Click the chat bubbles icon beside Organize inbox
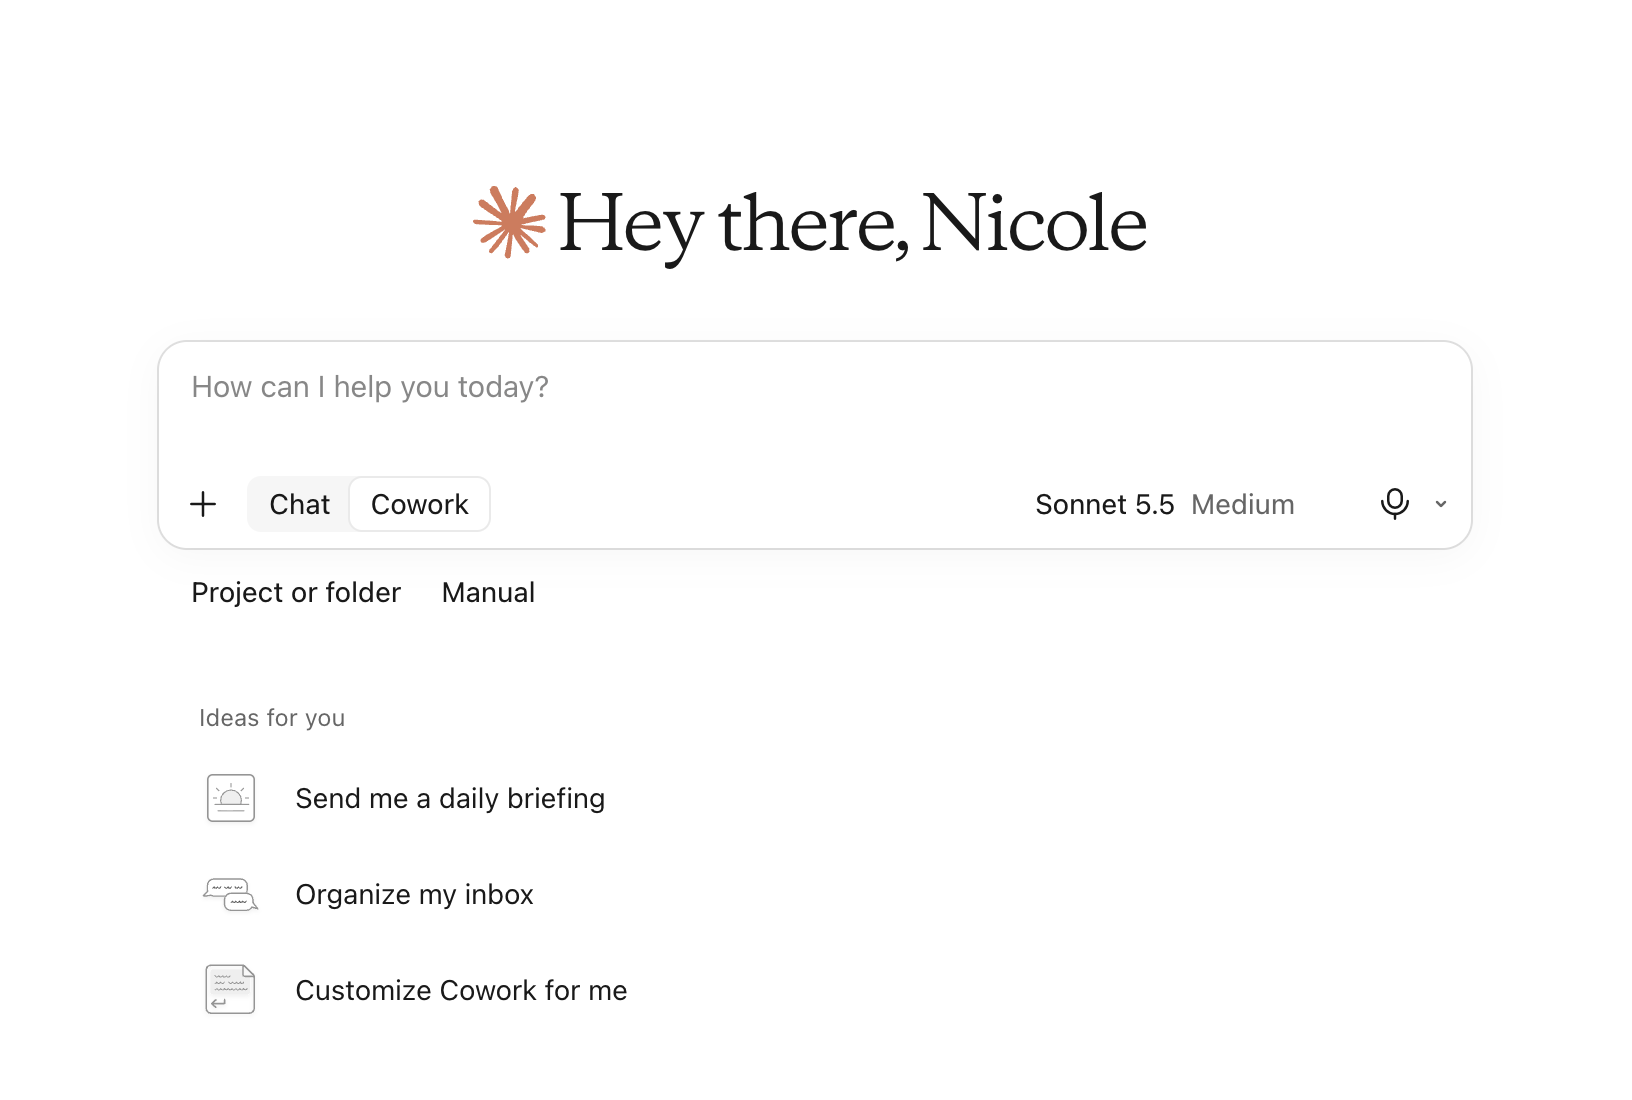1632x1100 pixels. coord(231,894)
